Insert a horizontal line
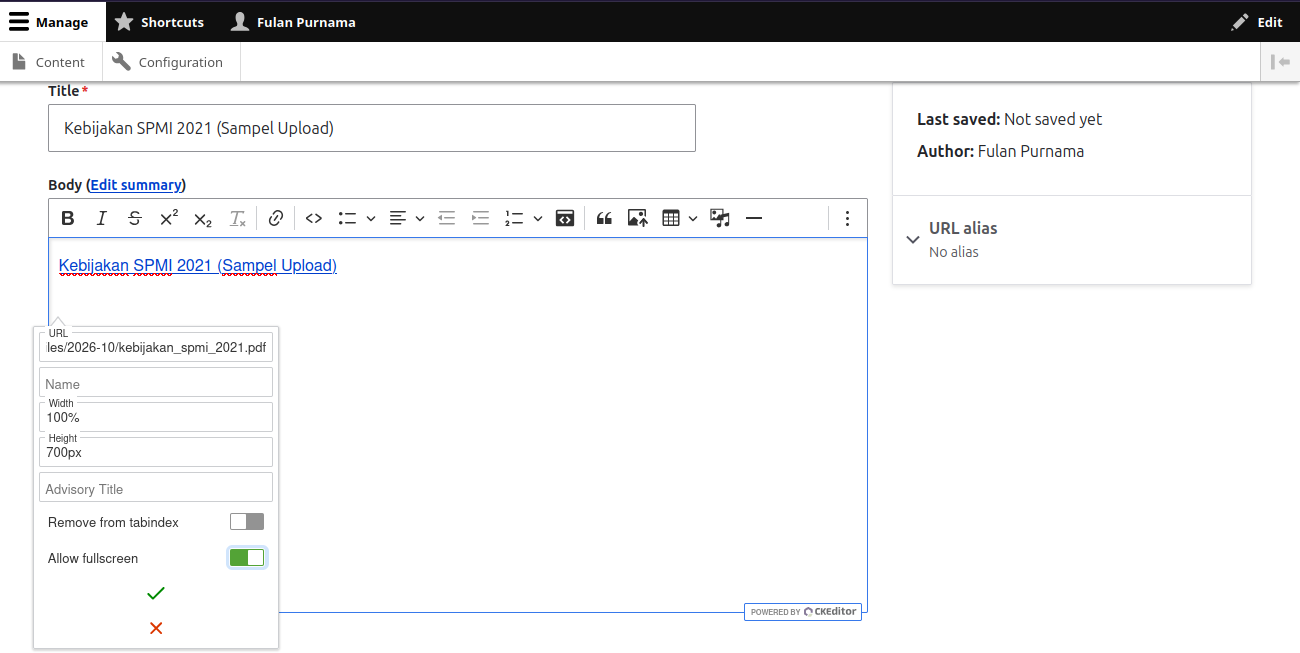This screenshot has height=653, width=1300. [x=754, y=218]
